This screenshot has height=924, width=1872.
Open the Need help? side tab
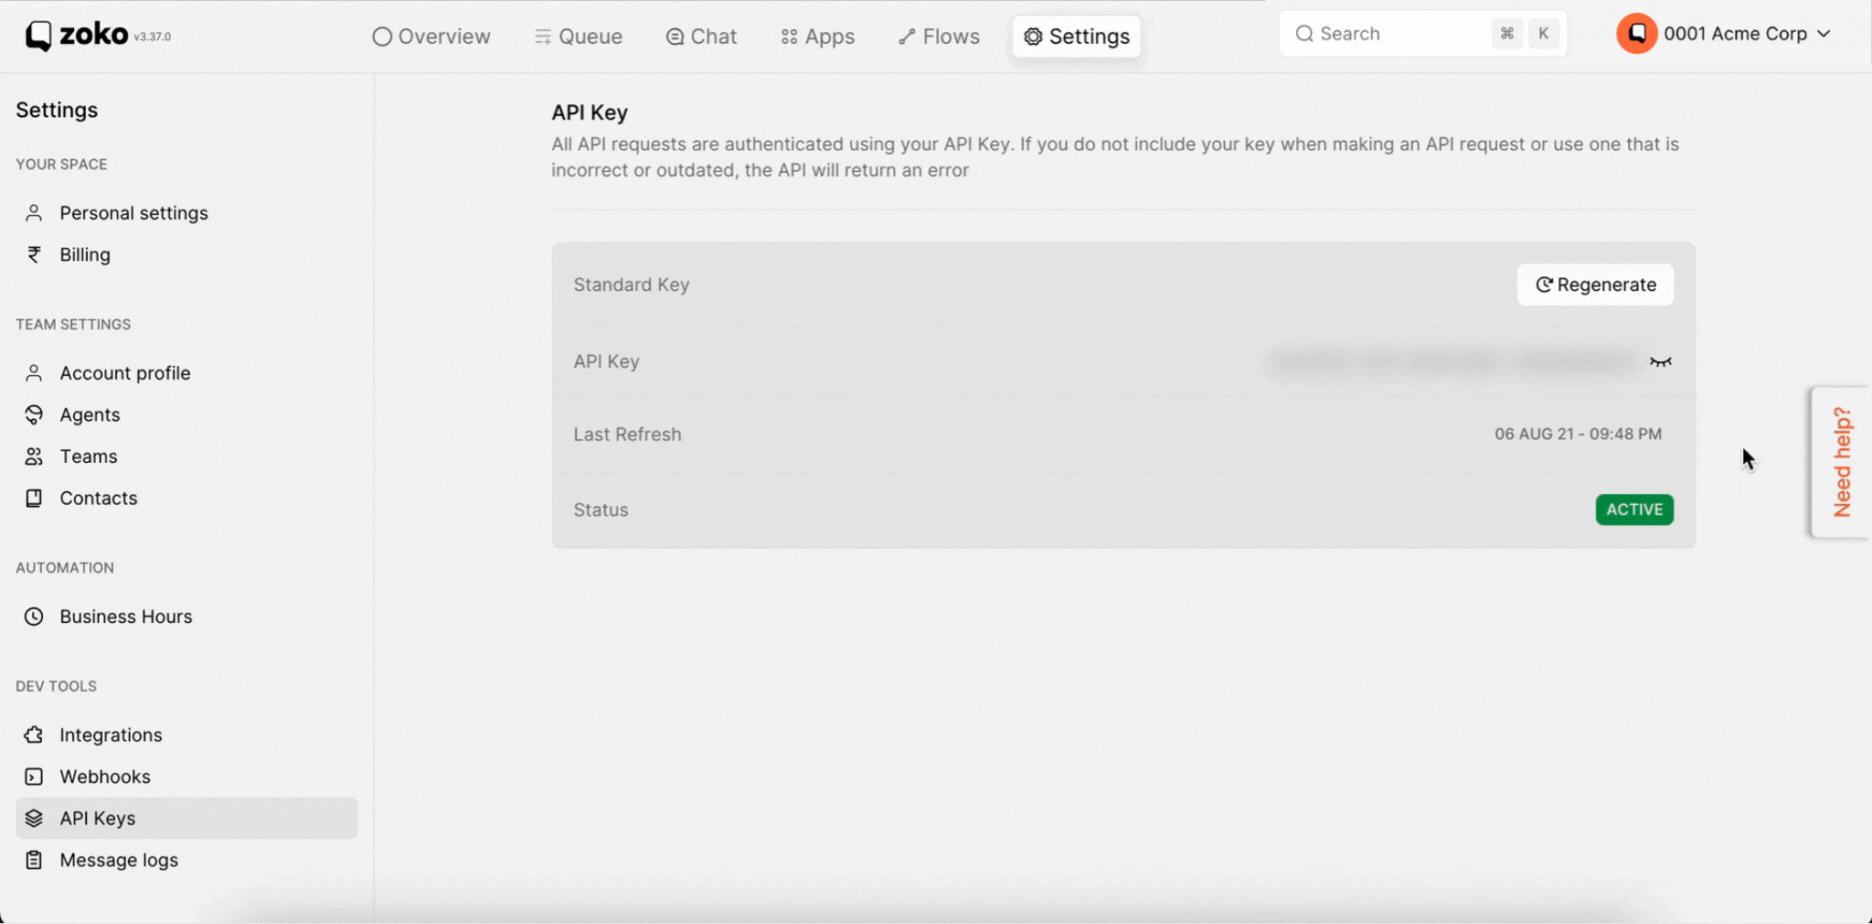pyautogui.click(x=1842, y=462)
